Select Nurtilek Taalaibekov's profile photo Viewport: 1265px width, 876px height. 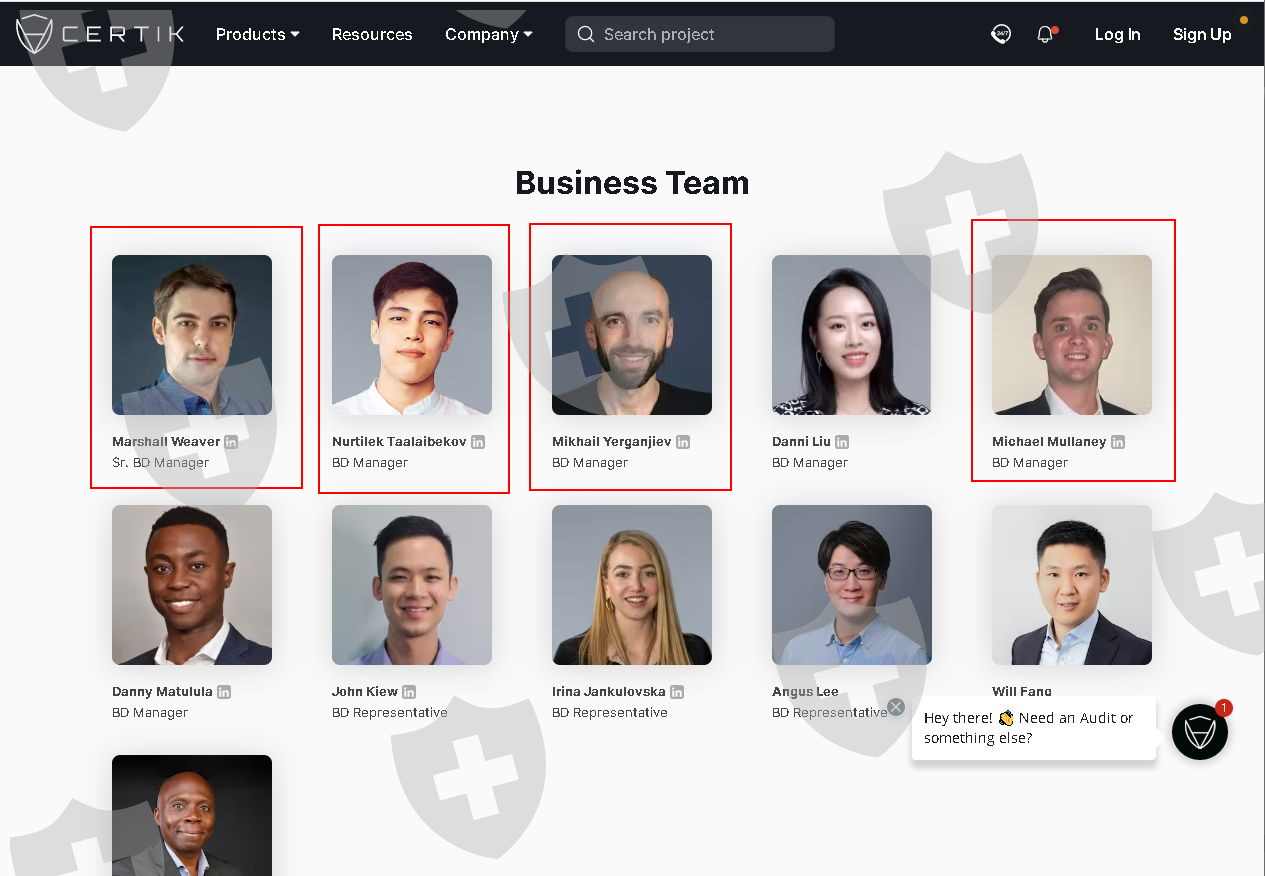point(412,335)
